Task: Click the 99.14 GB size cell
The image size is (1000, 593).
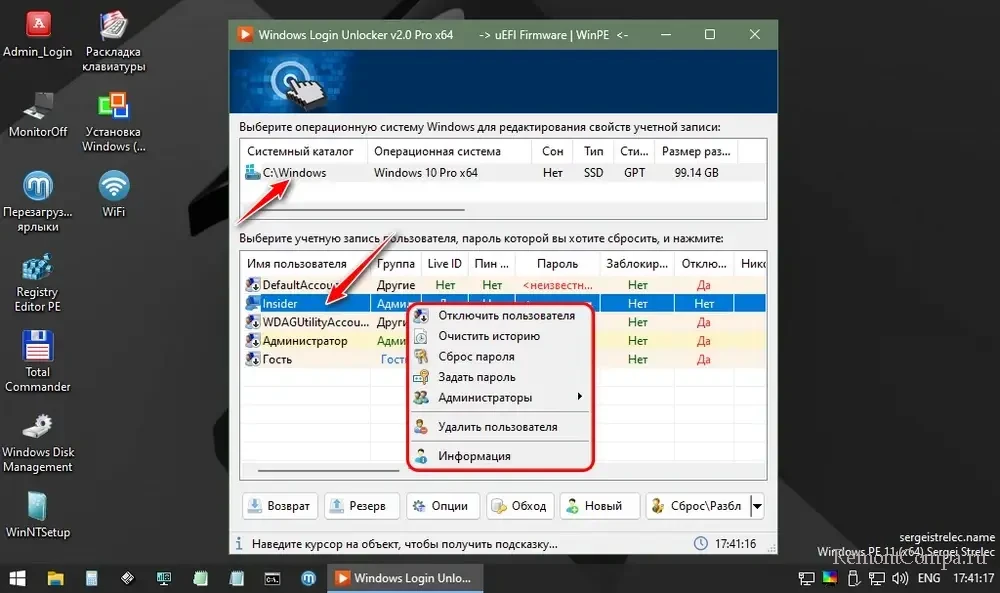Action: point(696,173)
